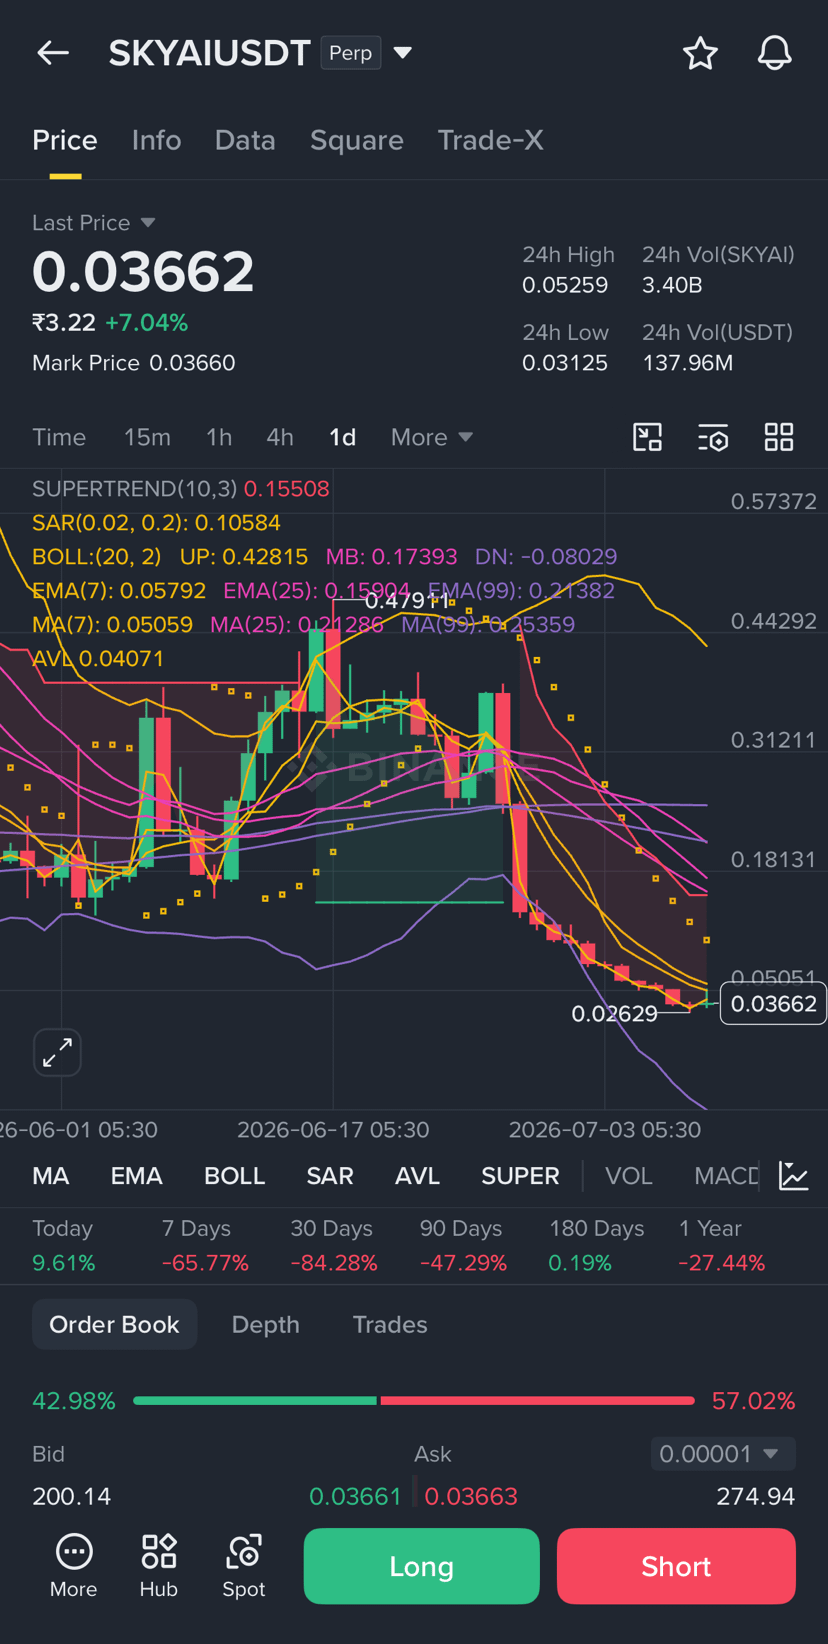The height and width of the screenshot is (1644, 828).
Task: Open the SKYAIUSDT pair selector dropdown arrow
Action: pyautogui.click(x=403, y=53)
